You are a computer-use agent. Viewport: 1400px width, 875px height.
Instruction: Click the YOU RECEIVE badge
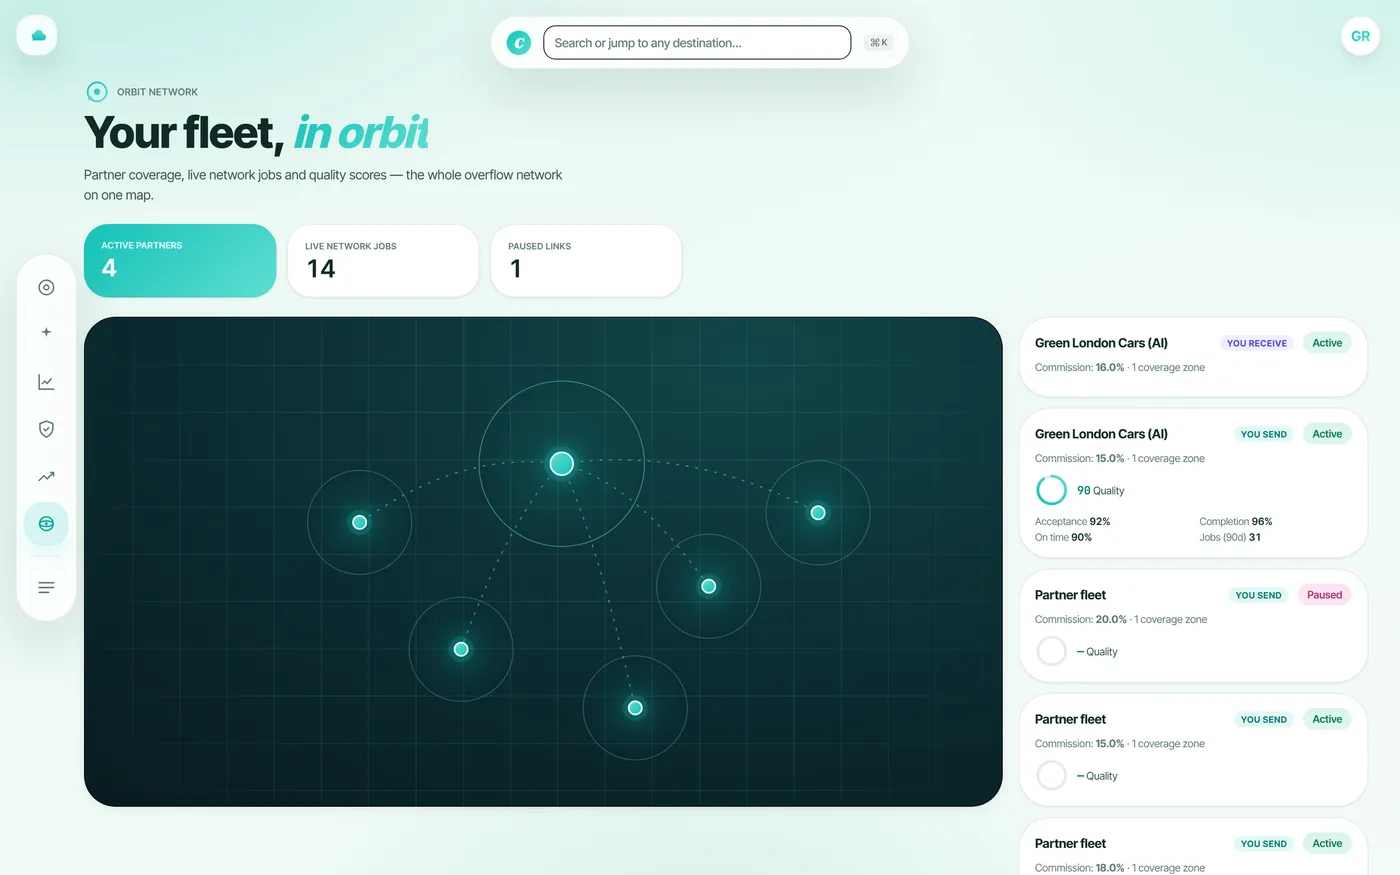pos(1256,343)
